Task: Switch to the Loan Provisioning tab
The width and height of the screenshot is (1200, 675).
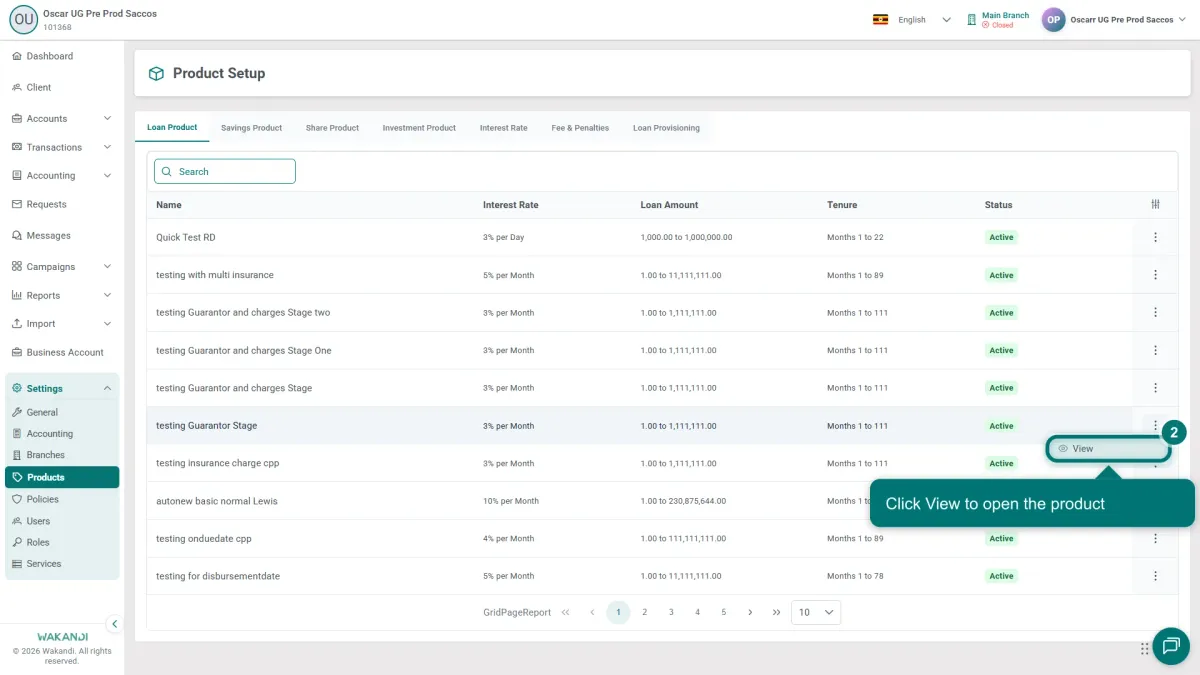Action: (x=666, y=128)
